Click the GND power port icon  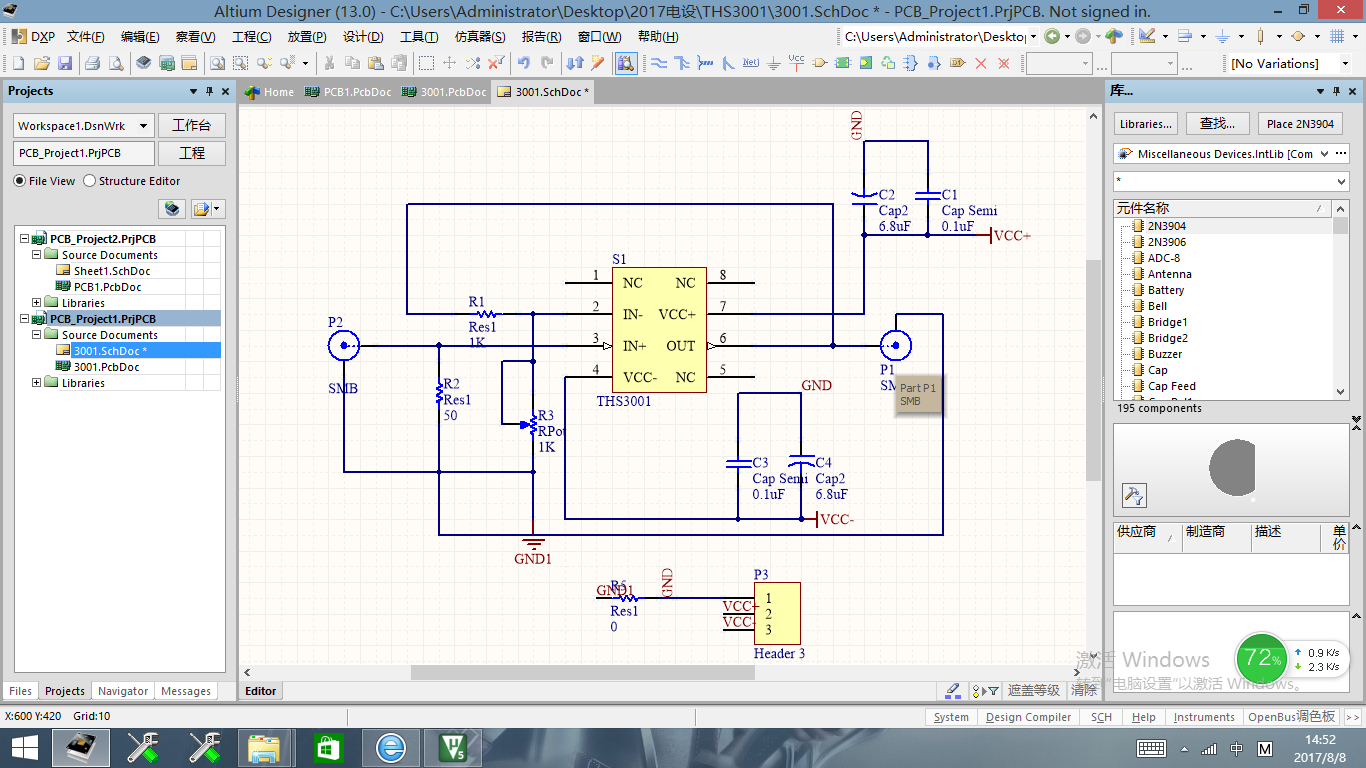point(773,63)
